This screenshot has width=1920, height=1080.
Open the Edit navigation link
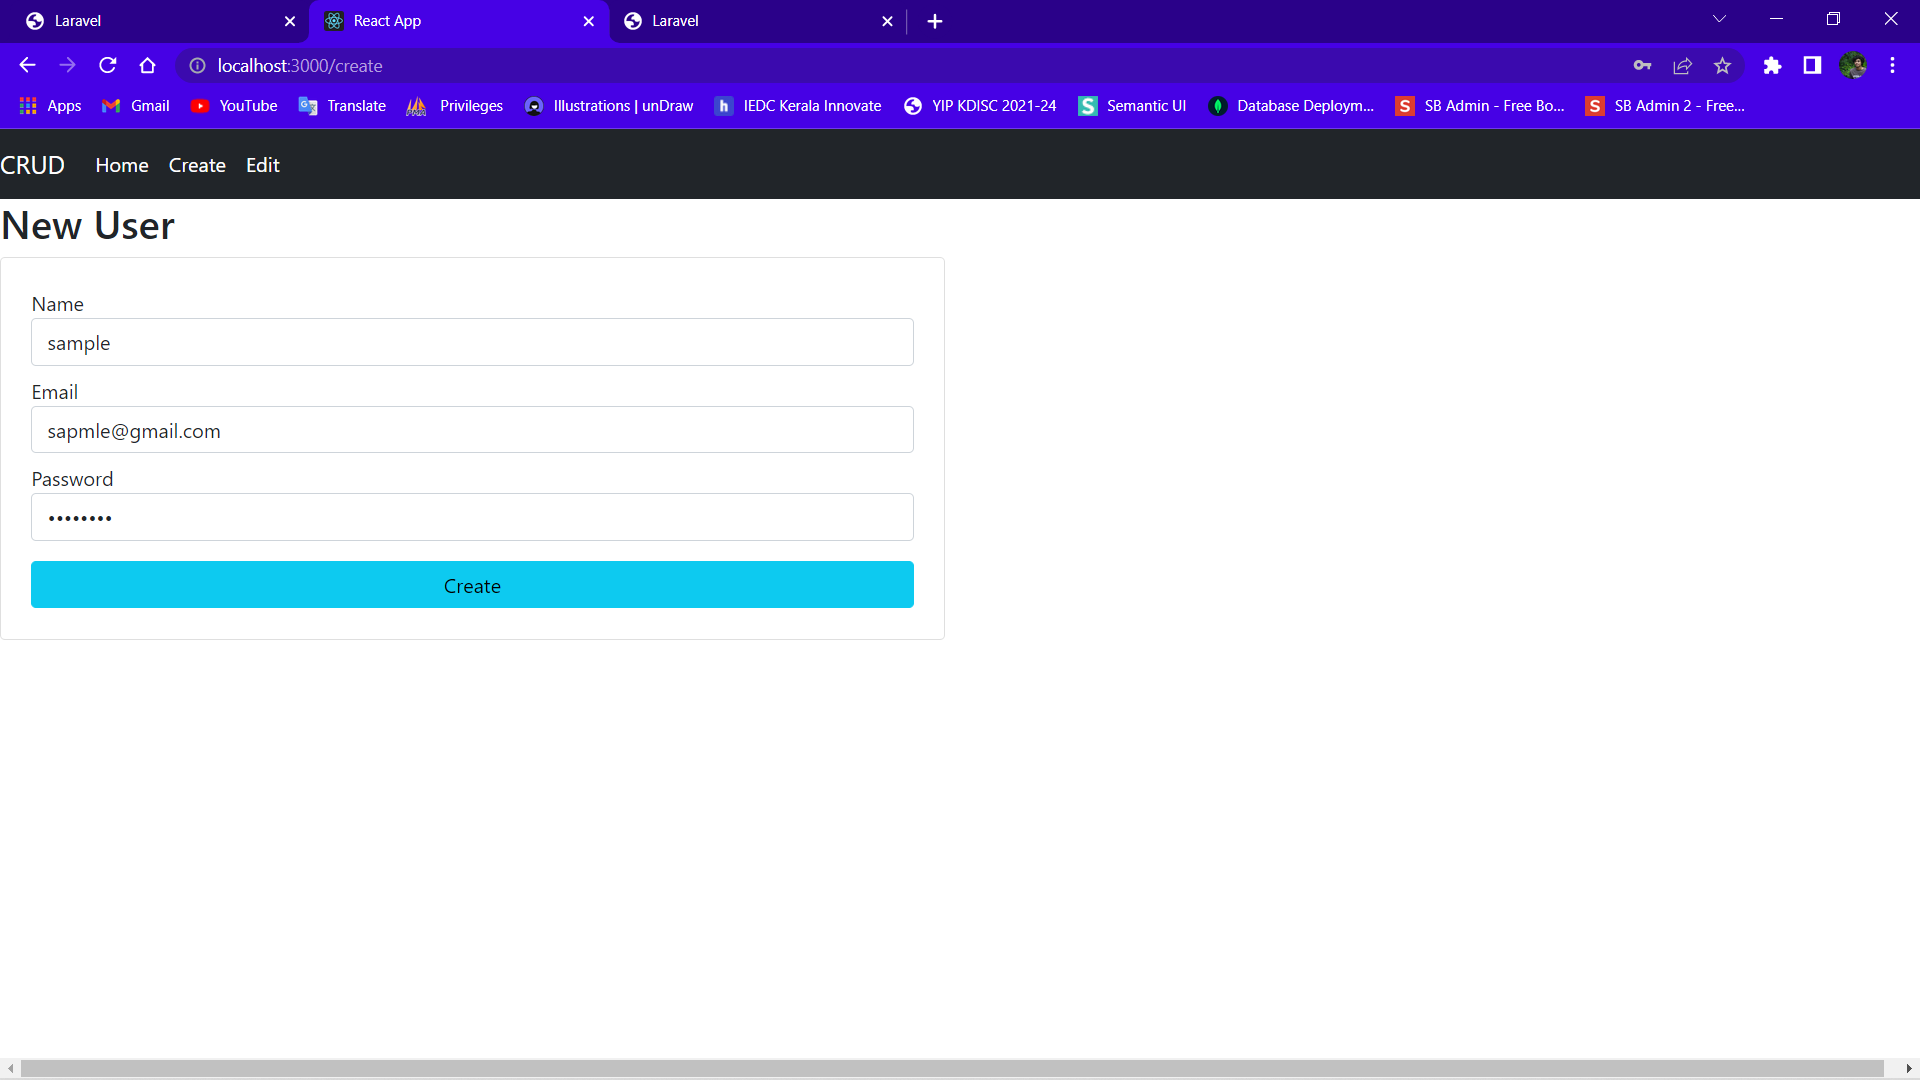coord(262,164)
